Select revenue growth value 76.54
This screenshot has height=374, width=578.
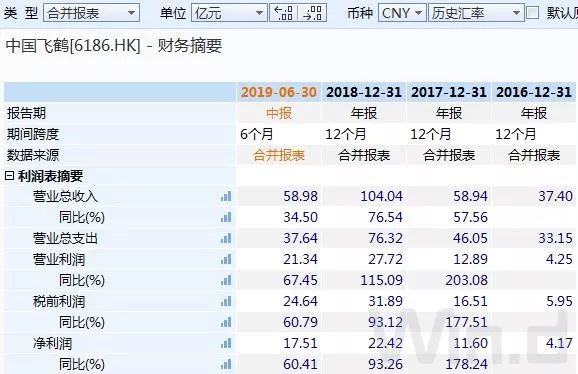(386, 217)
